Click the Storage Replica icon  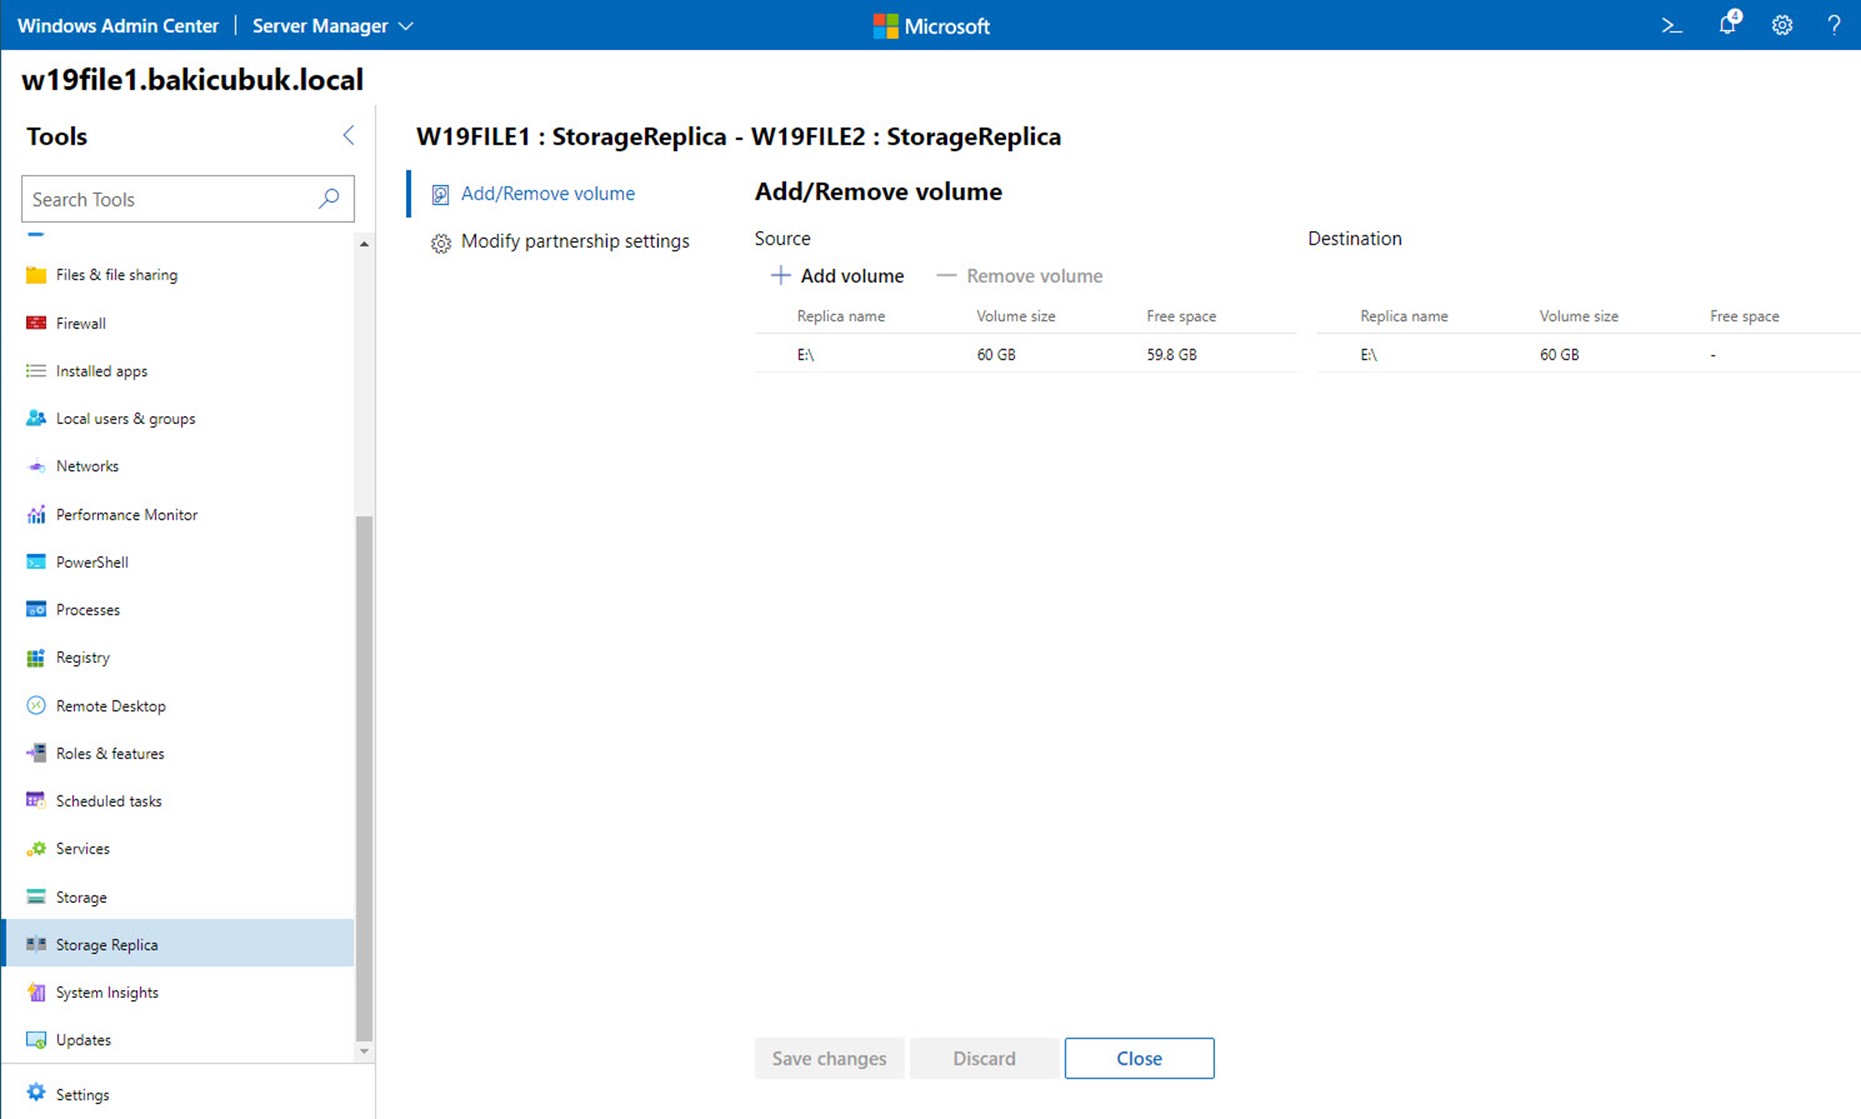click(x=36, y=944)
